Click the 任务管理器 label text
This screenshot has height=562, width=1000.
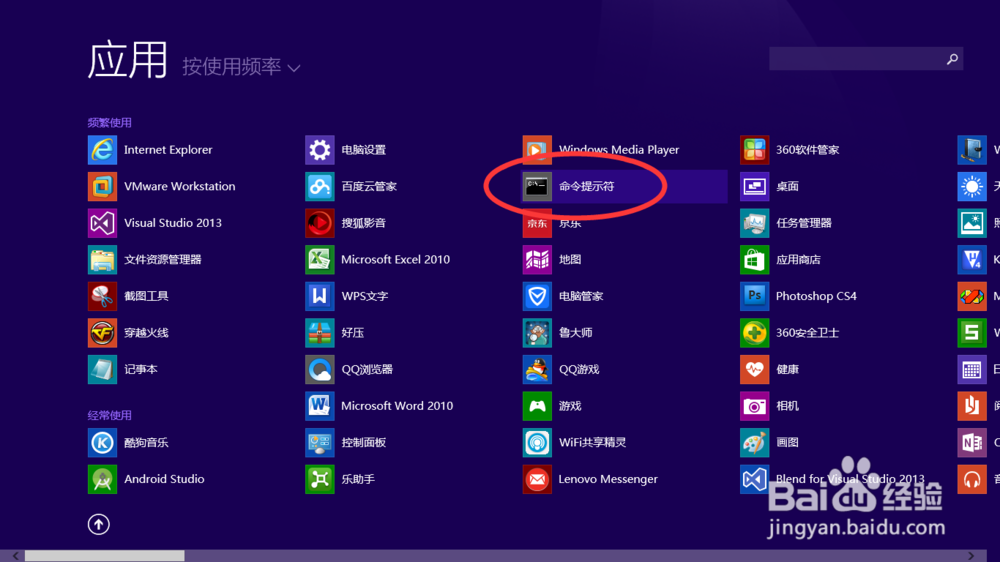[x=804, y=223]
